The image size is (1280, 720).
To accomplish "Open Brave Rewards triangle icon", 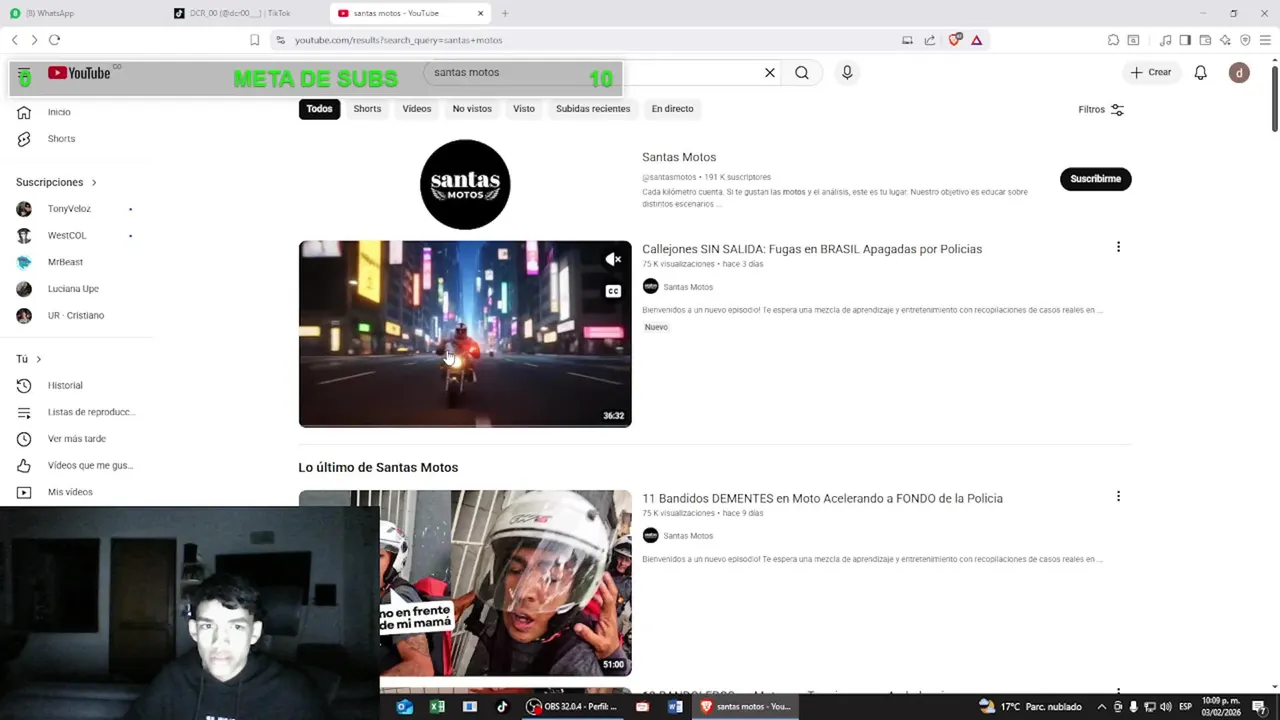I will pyautogui.click(x=976, y=40).
